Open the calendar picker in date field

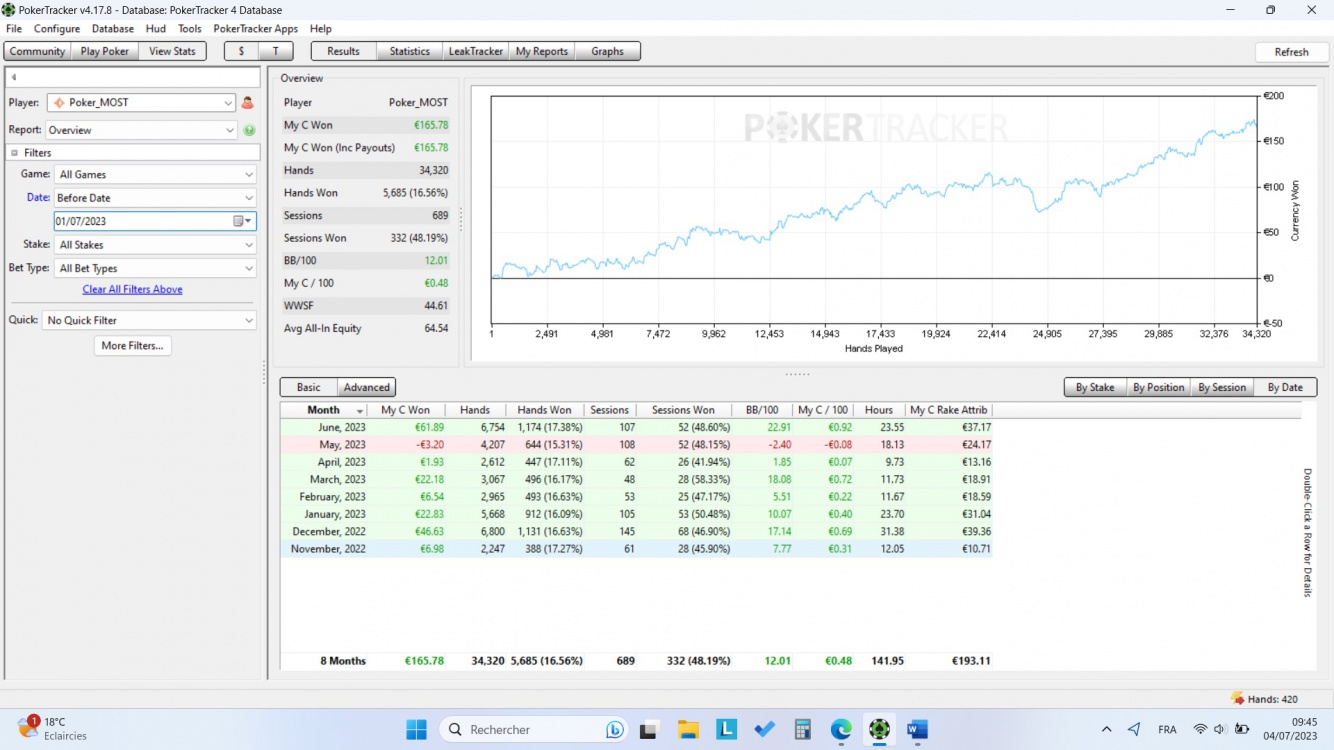click(243, 221)
